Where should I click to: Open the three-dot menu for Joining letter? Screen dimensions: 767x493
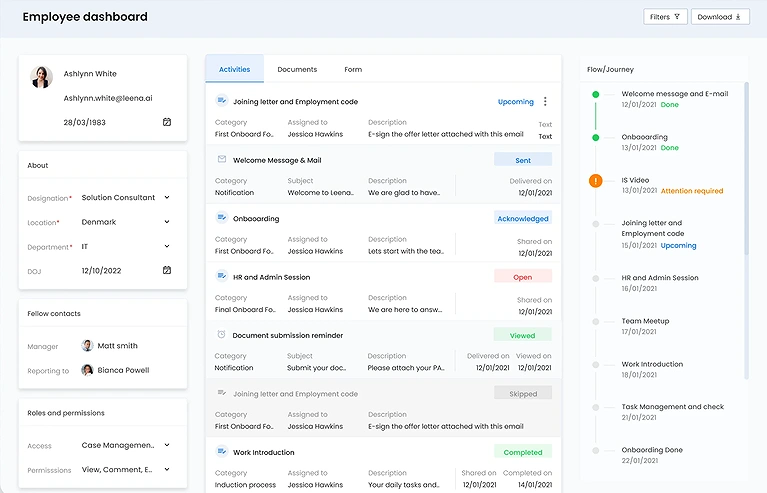point(545,101)
